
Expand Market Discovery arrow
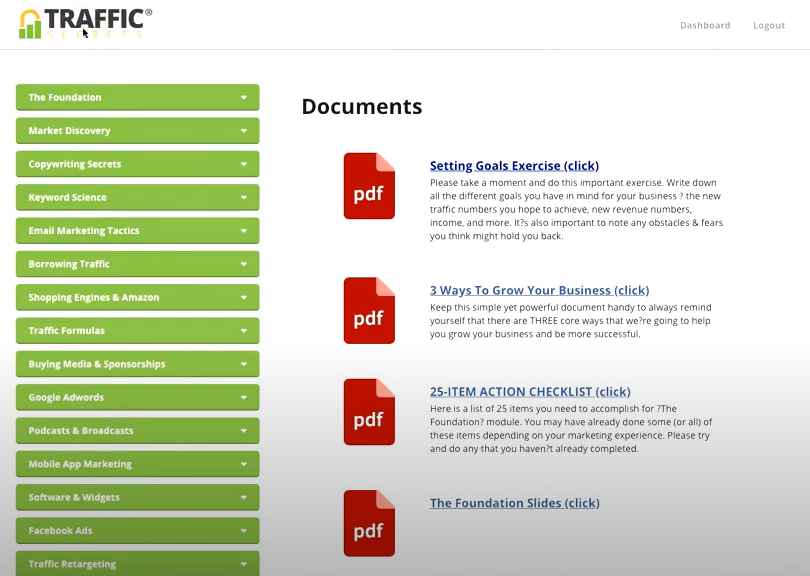pyautogui.click(x=244, y=131)
